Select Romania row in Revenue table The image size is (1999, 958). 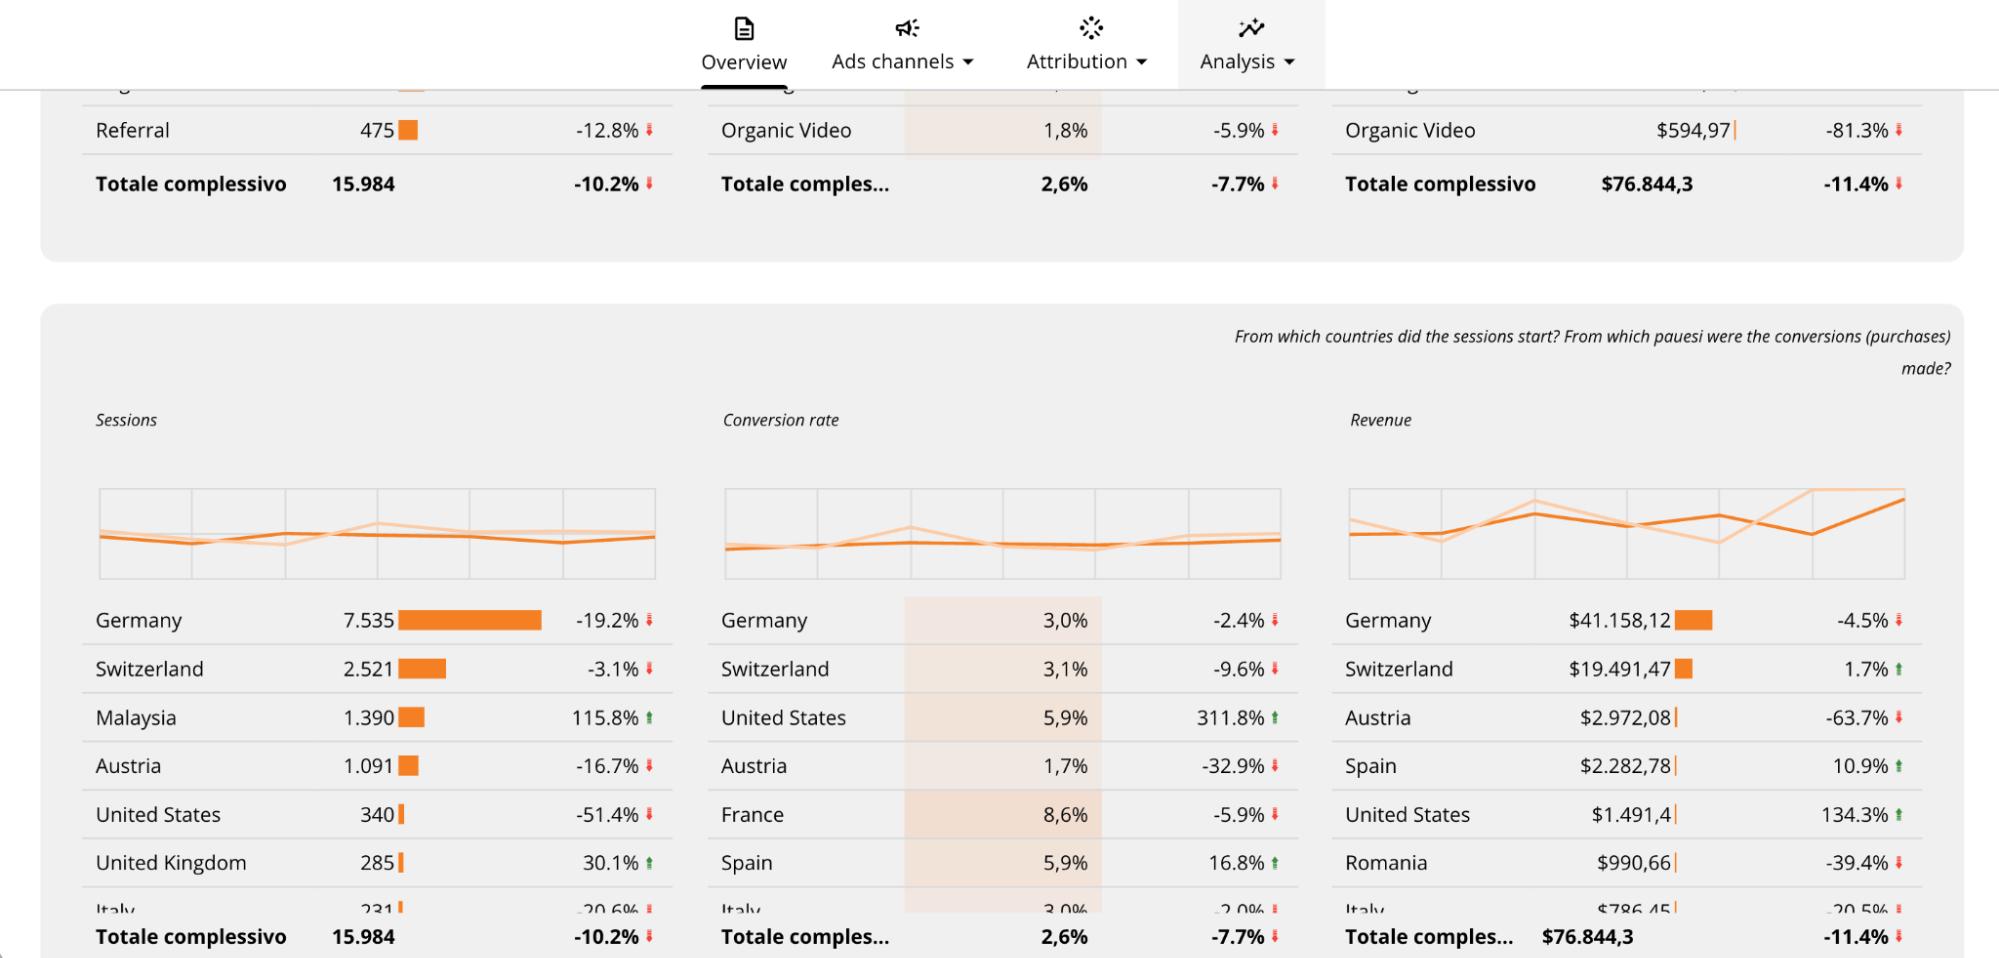(1386, 863)
